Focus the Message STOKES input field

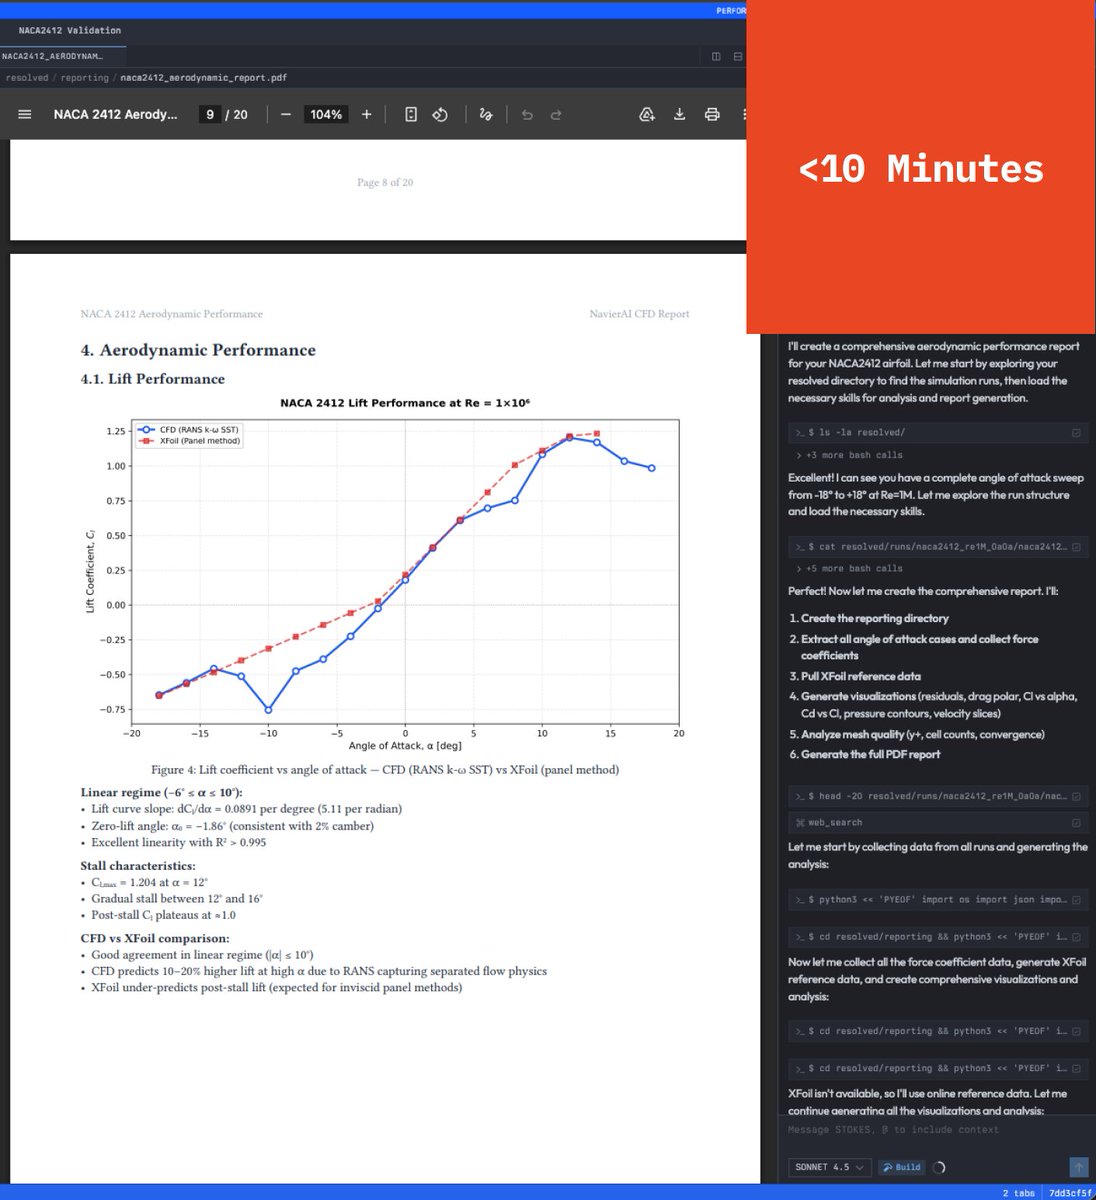point(937,1130)
